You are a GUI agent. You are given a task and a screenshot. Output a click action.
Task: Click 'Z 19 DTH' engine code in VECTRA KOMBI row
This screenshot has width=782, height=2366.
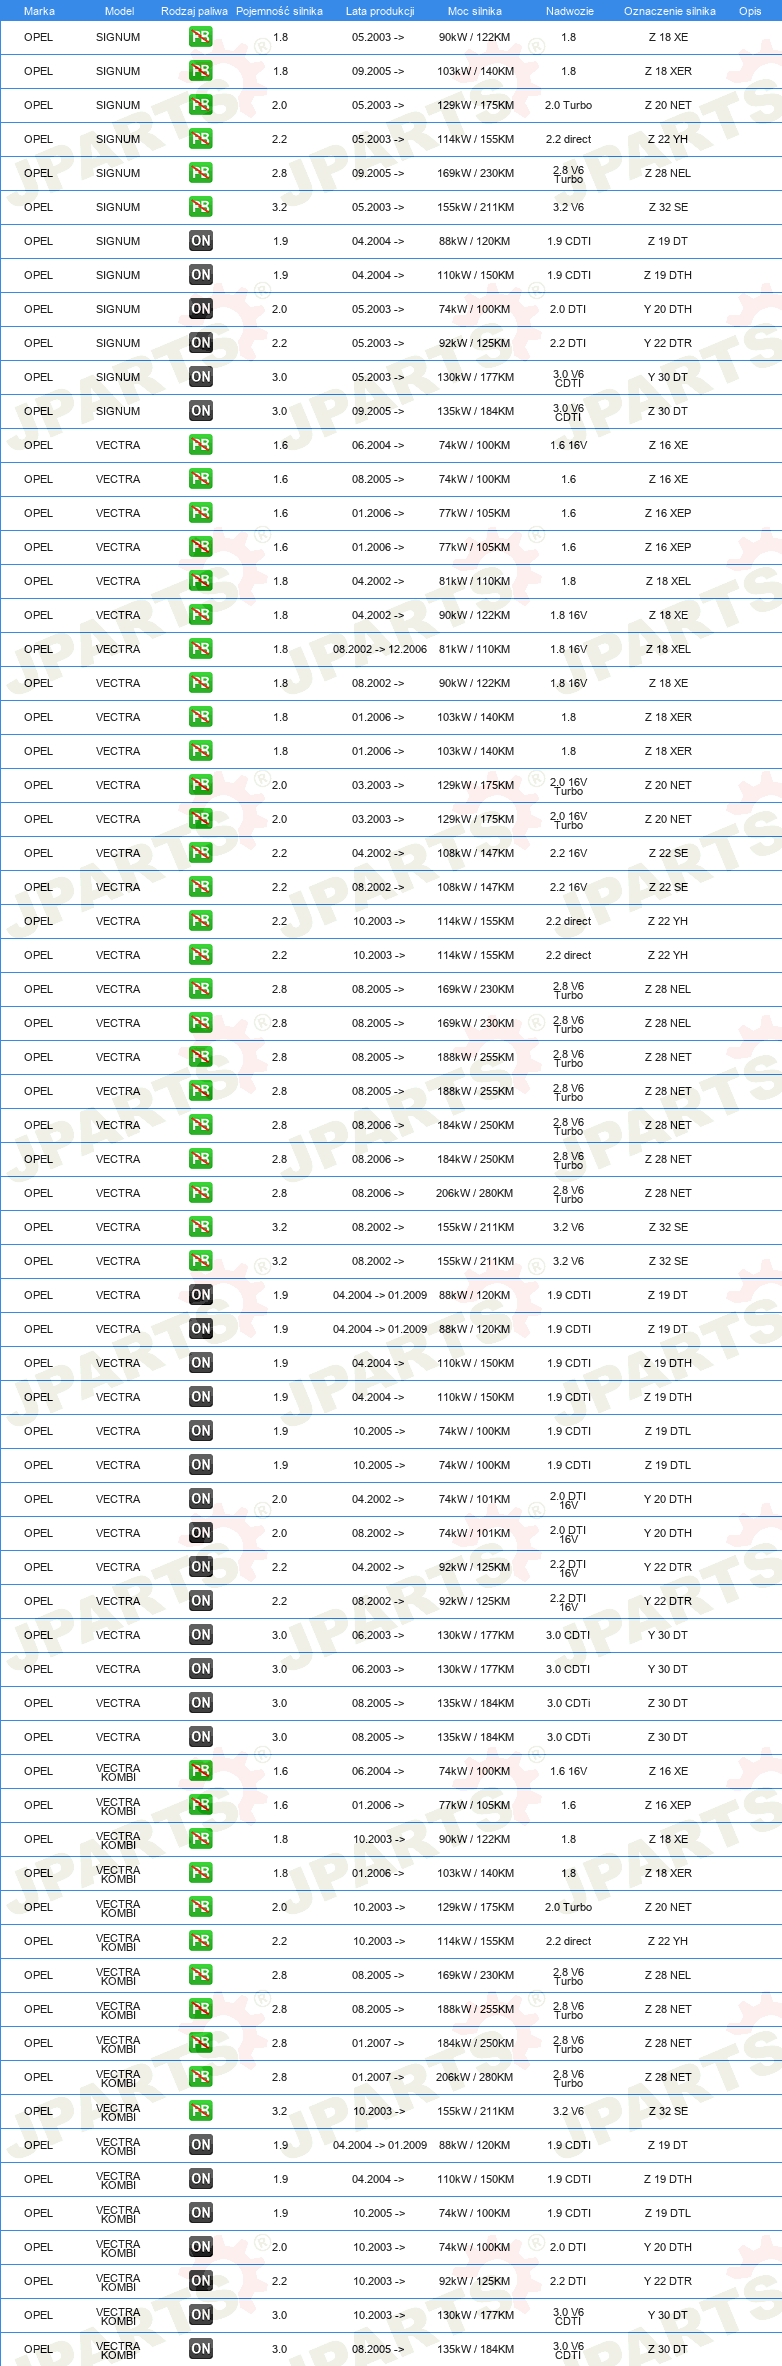coord(668,2179)
